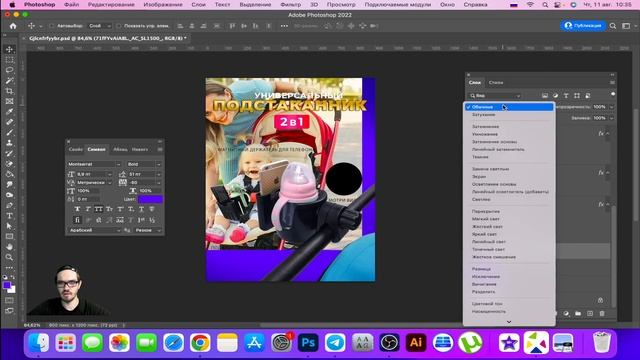Open the Home screen icon
This screenshot has width=640, height=360.
coord(13,26)
